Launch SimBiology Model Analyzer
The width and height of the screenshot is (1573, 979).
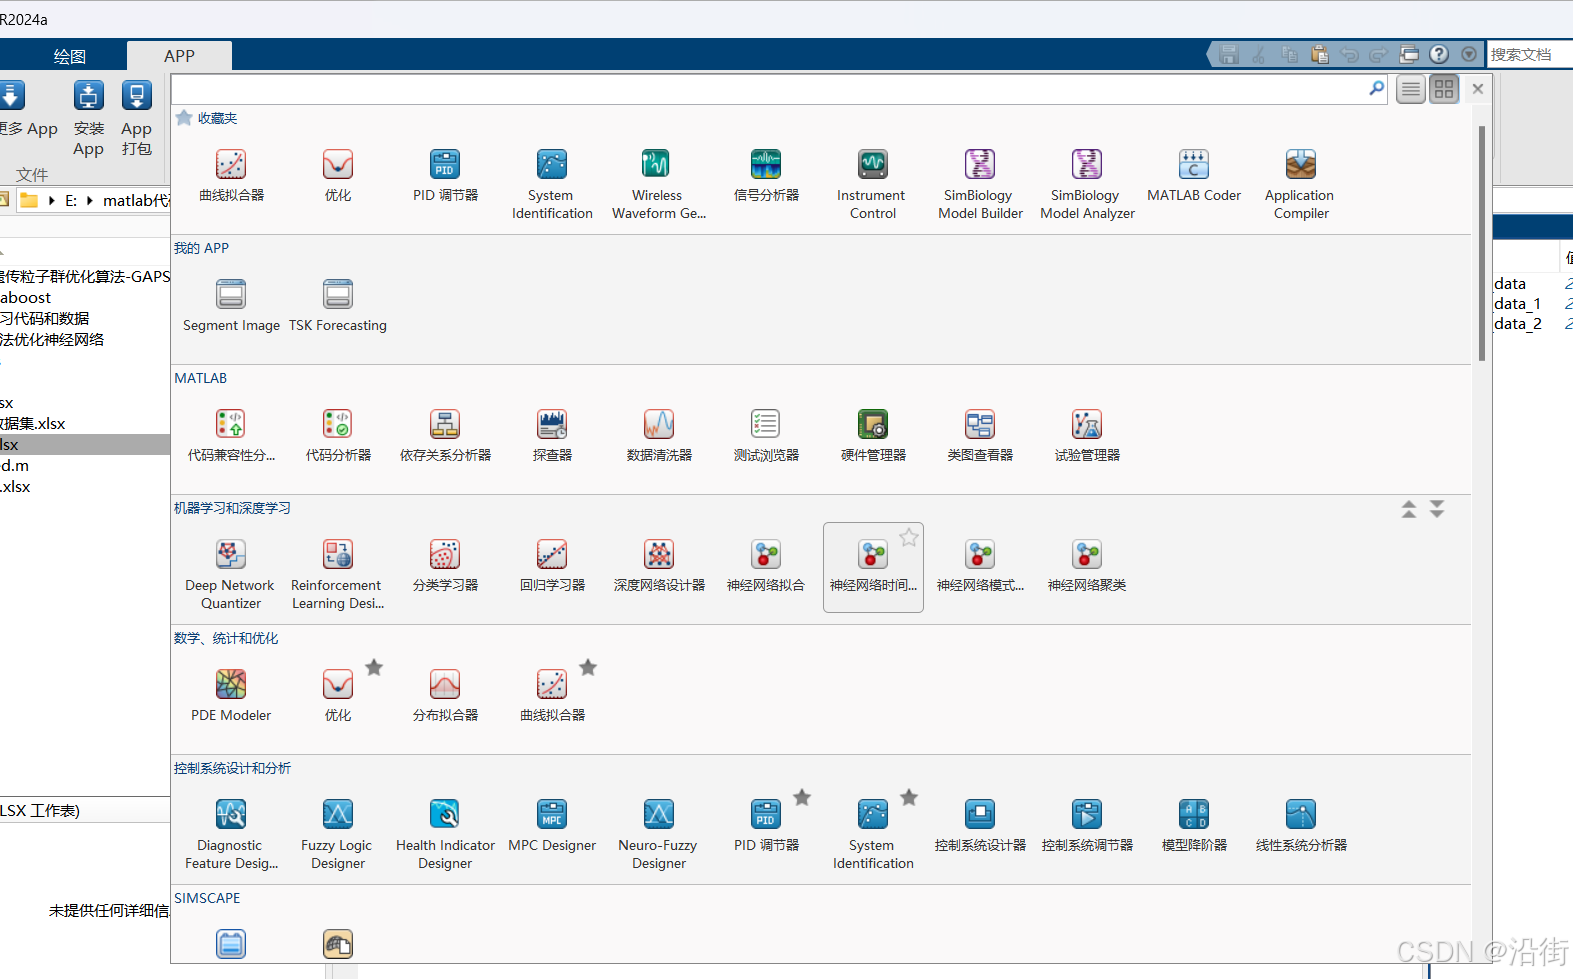tap(1087, 184)
